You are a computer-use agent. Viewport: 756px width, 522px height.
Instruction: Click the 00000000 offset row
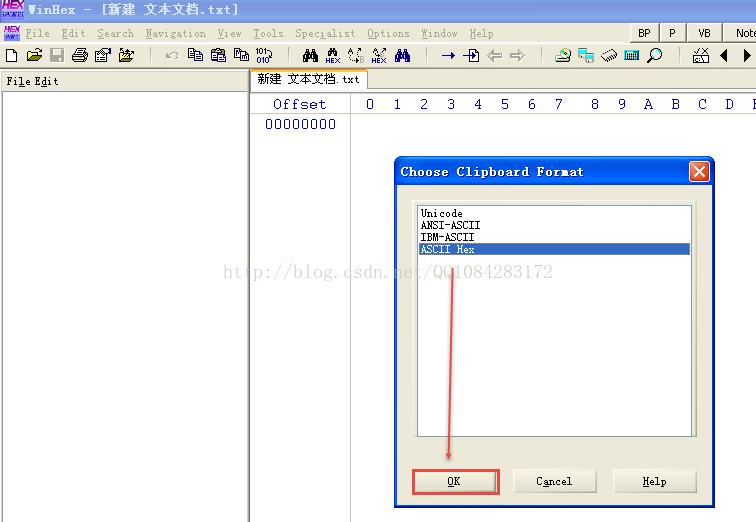pos(300,124)
